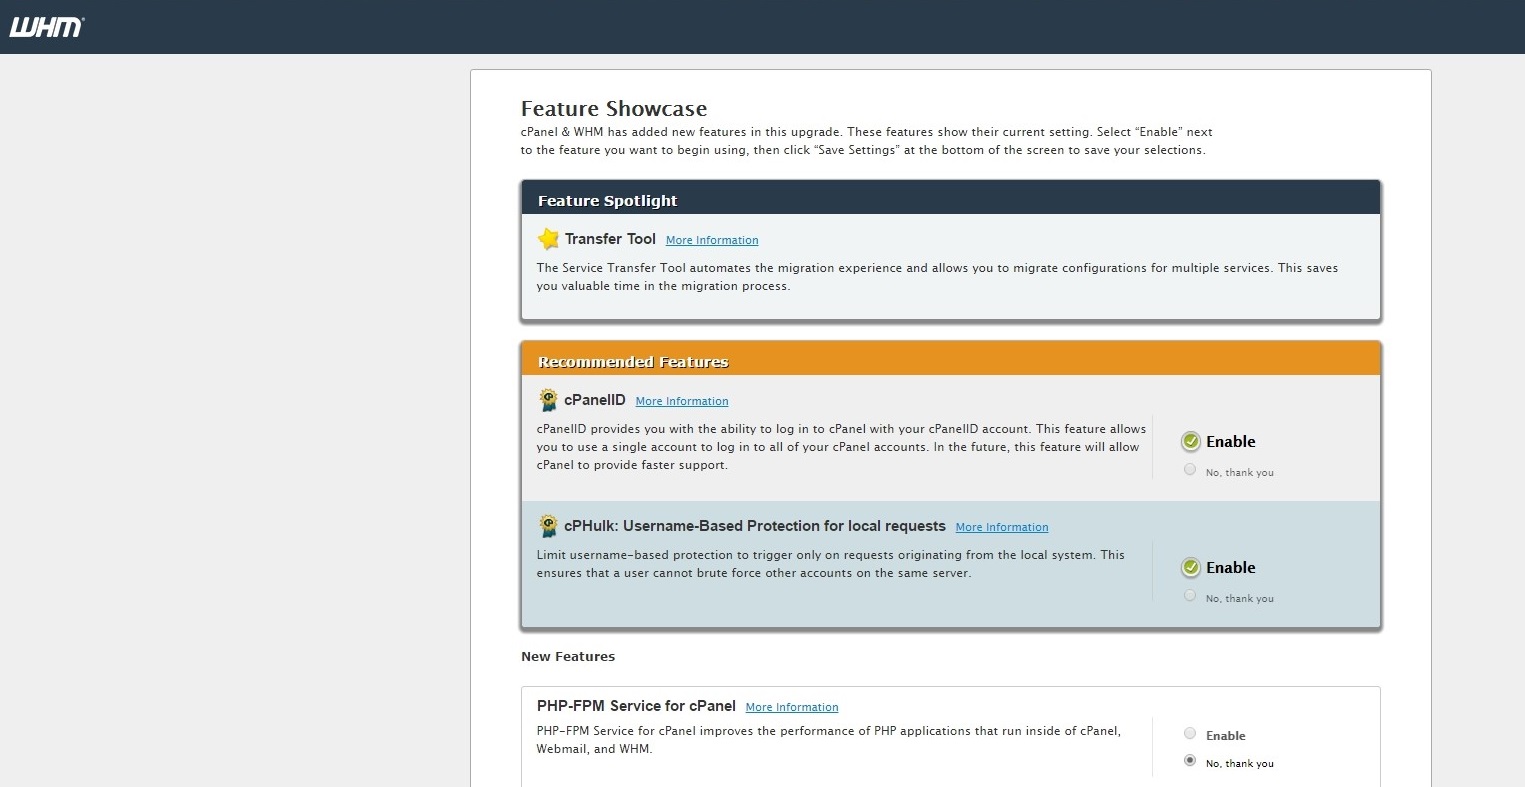Open More Information link for cPanelID

[682, 402]
